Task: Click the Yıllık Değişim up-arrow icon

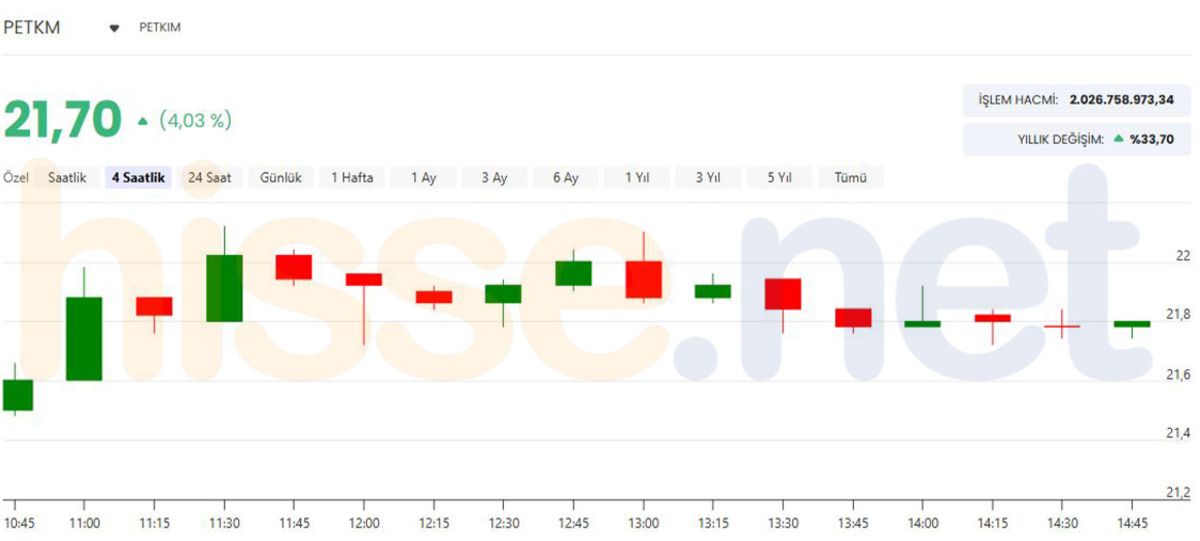Action: pos(1118,139)
